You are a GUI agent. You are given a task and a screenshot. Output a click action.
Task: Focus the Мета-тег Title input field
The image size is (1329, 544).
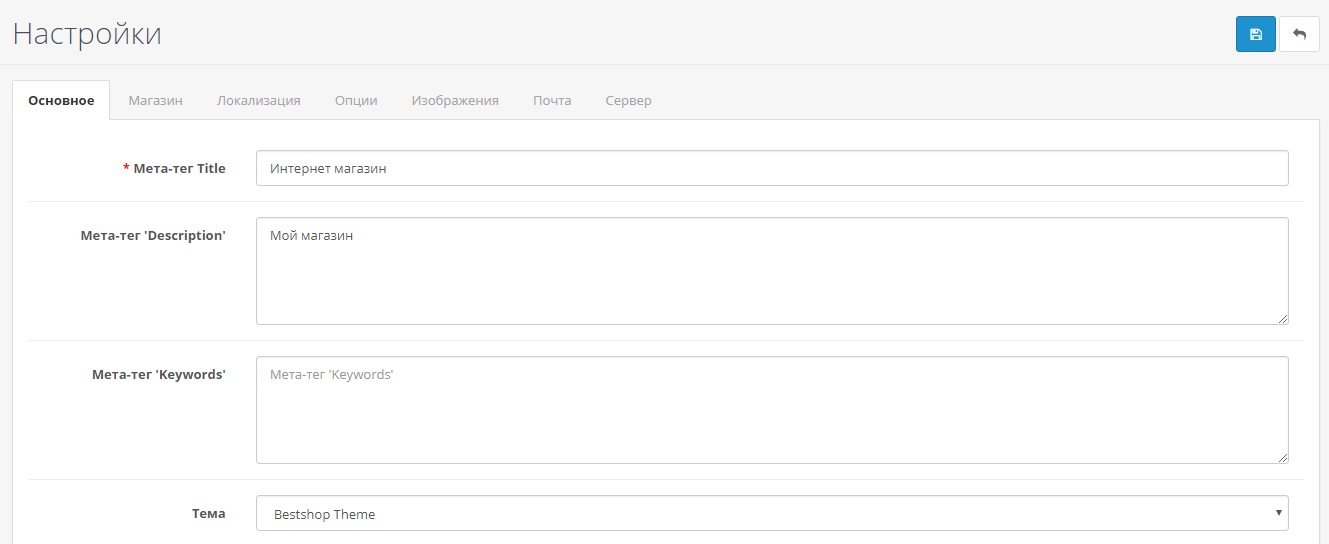pyautogui.click(x=771, y=169)
